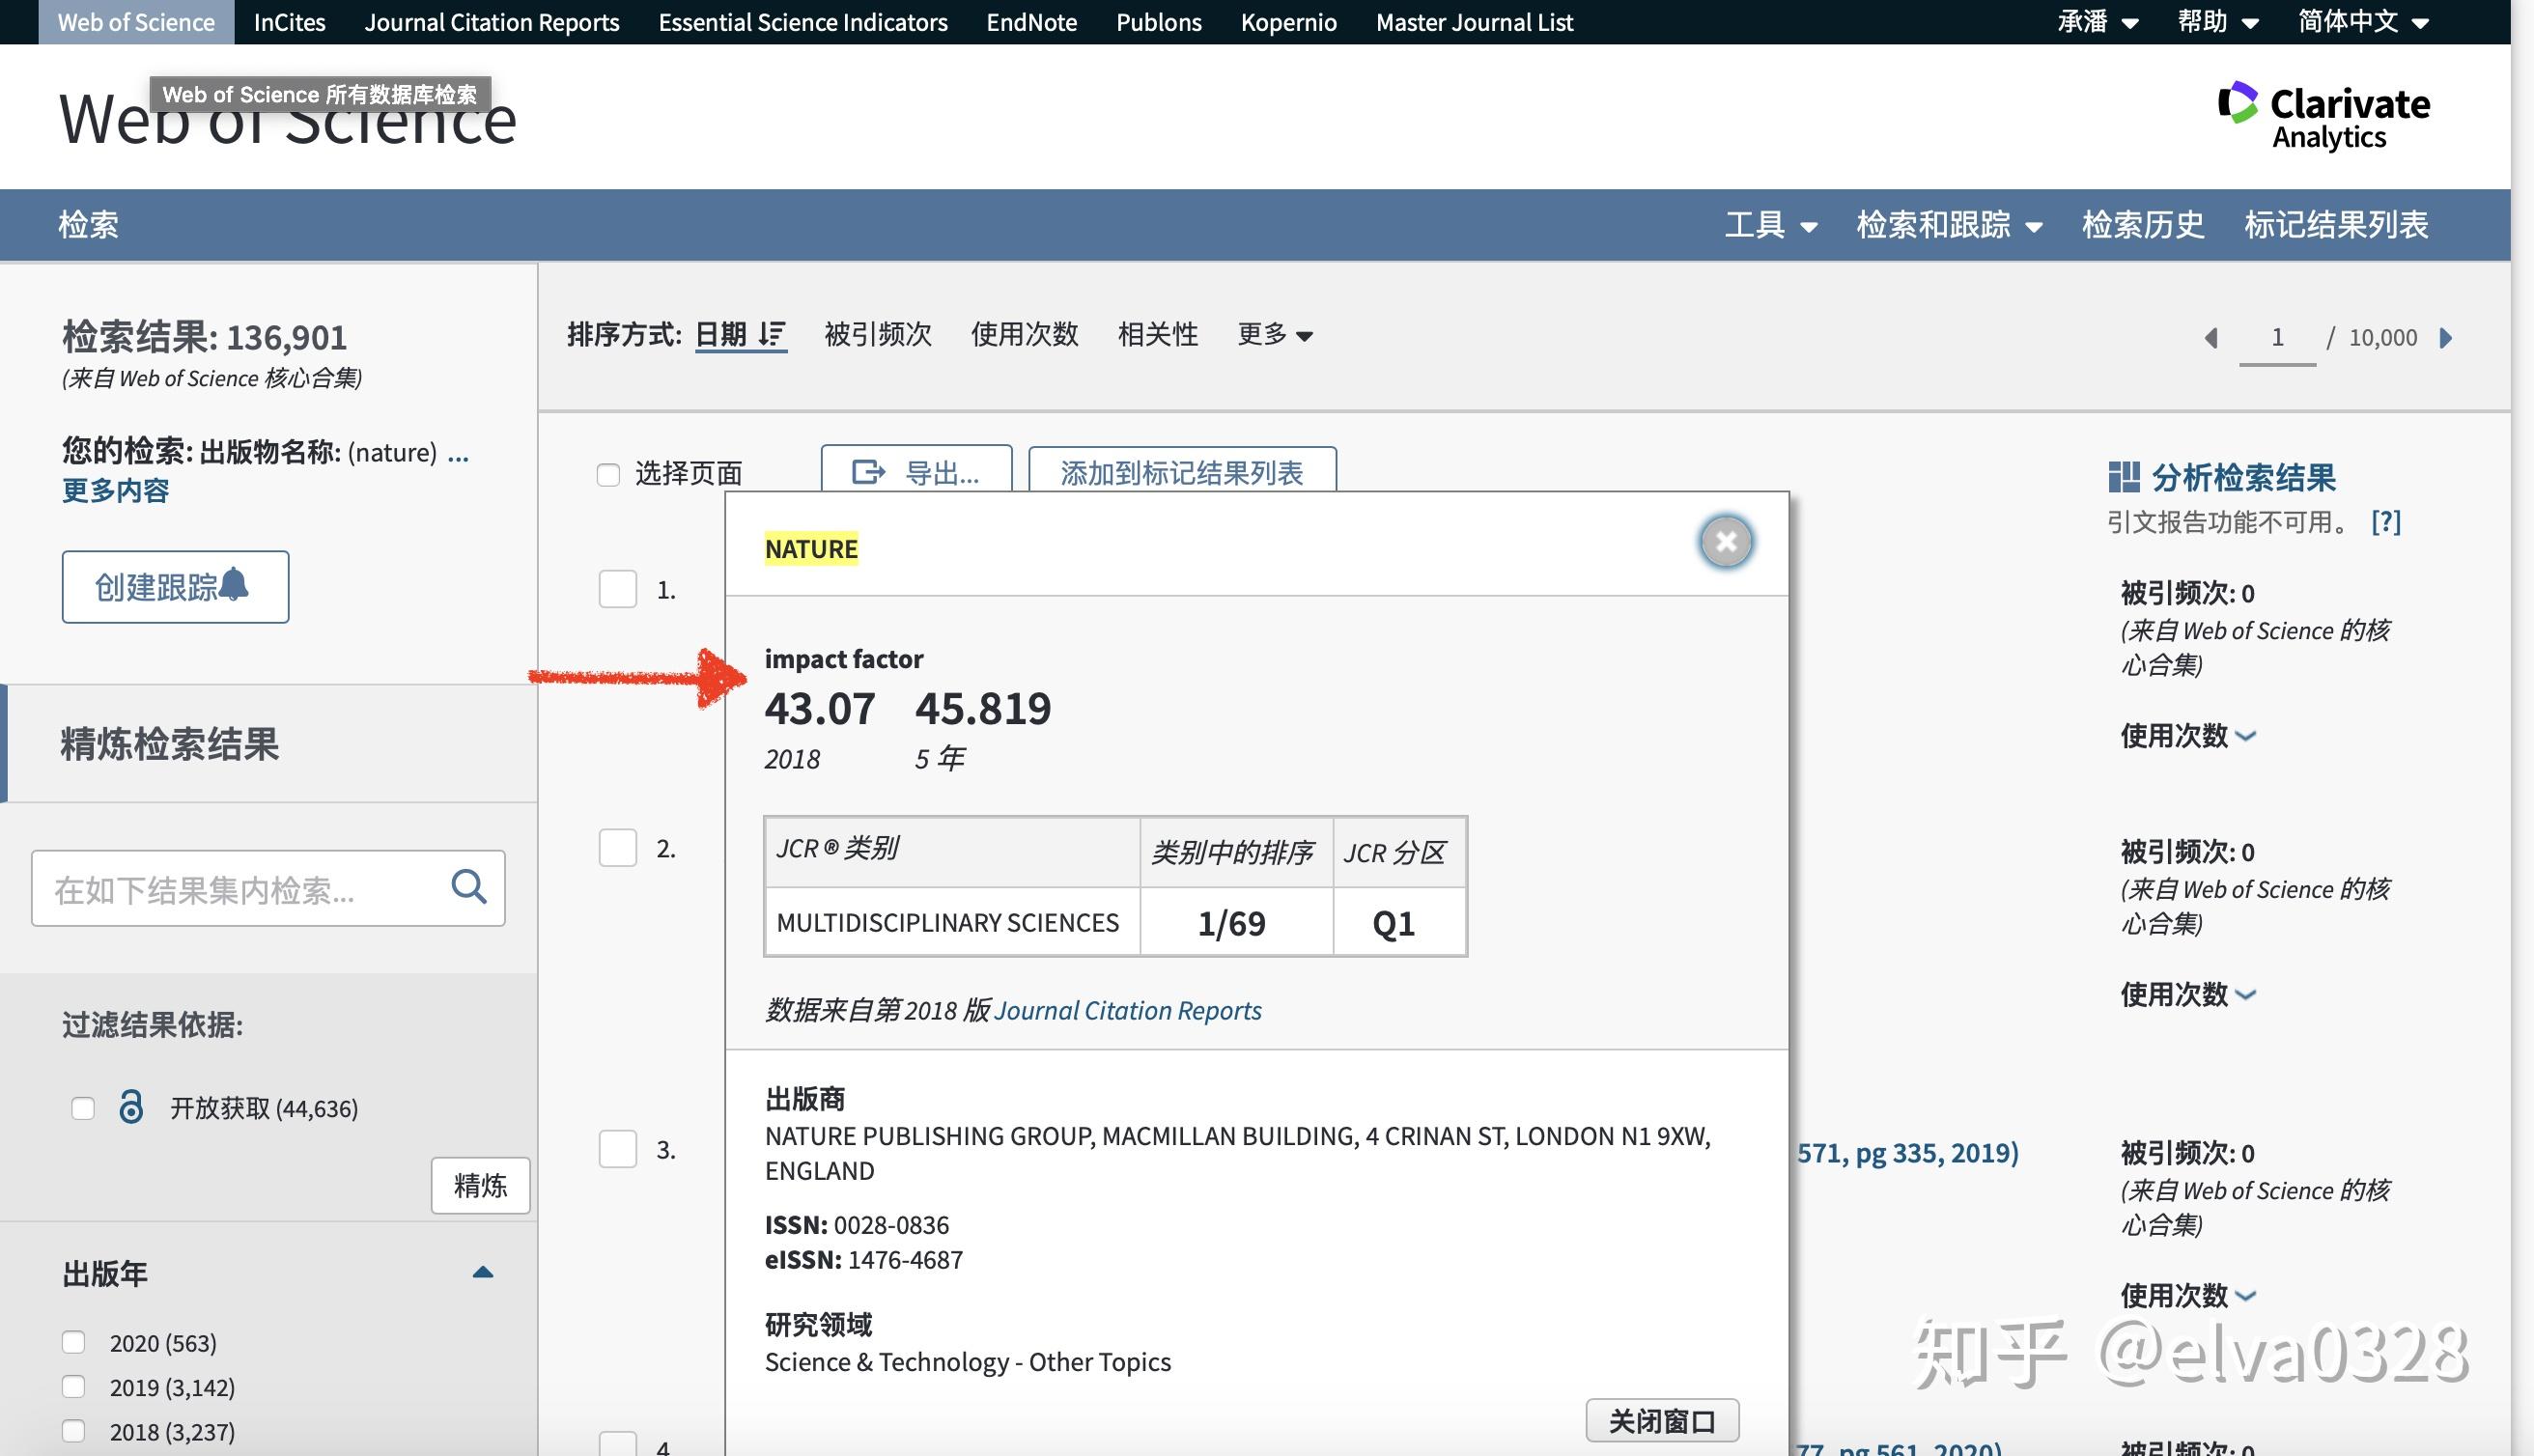This screenshot has width=2534, height=1456.
Task: Click the [?] help link for citation report
Action: click(2386, 521)
